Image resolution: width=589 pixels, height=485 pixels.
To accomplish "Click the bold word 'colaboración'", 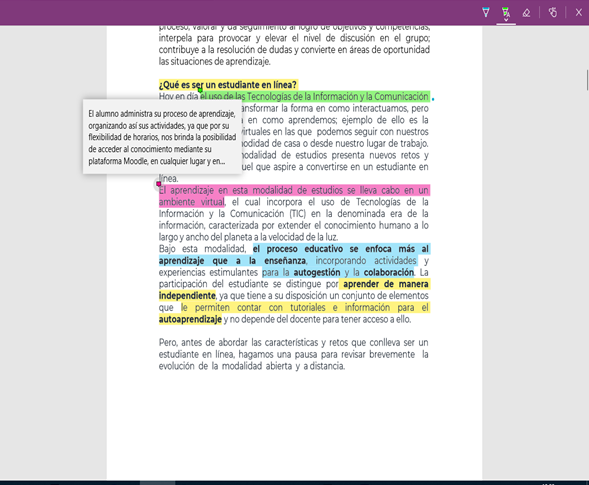I will [x=389, y=272].
